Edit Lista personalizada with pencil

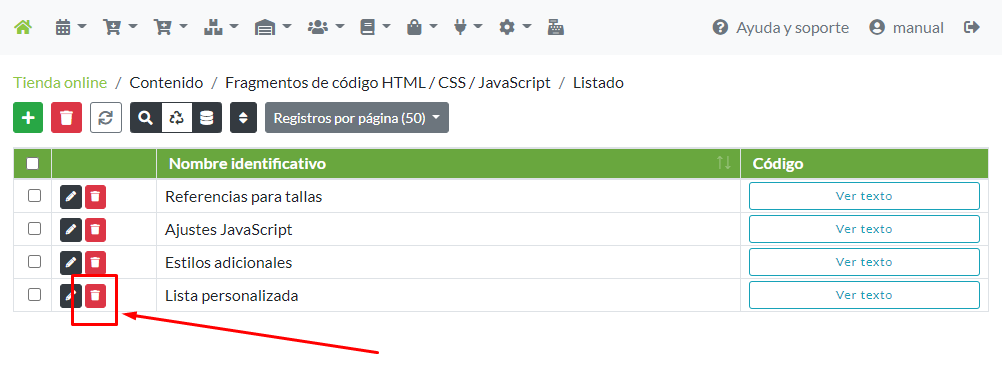click(71, 295)
